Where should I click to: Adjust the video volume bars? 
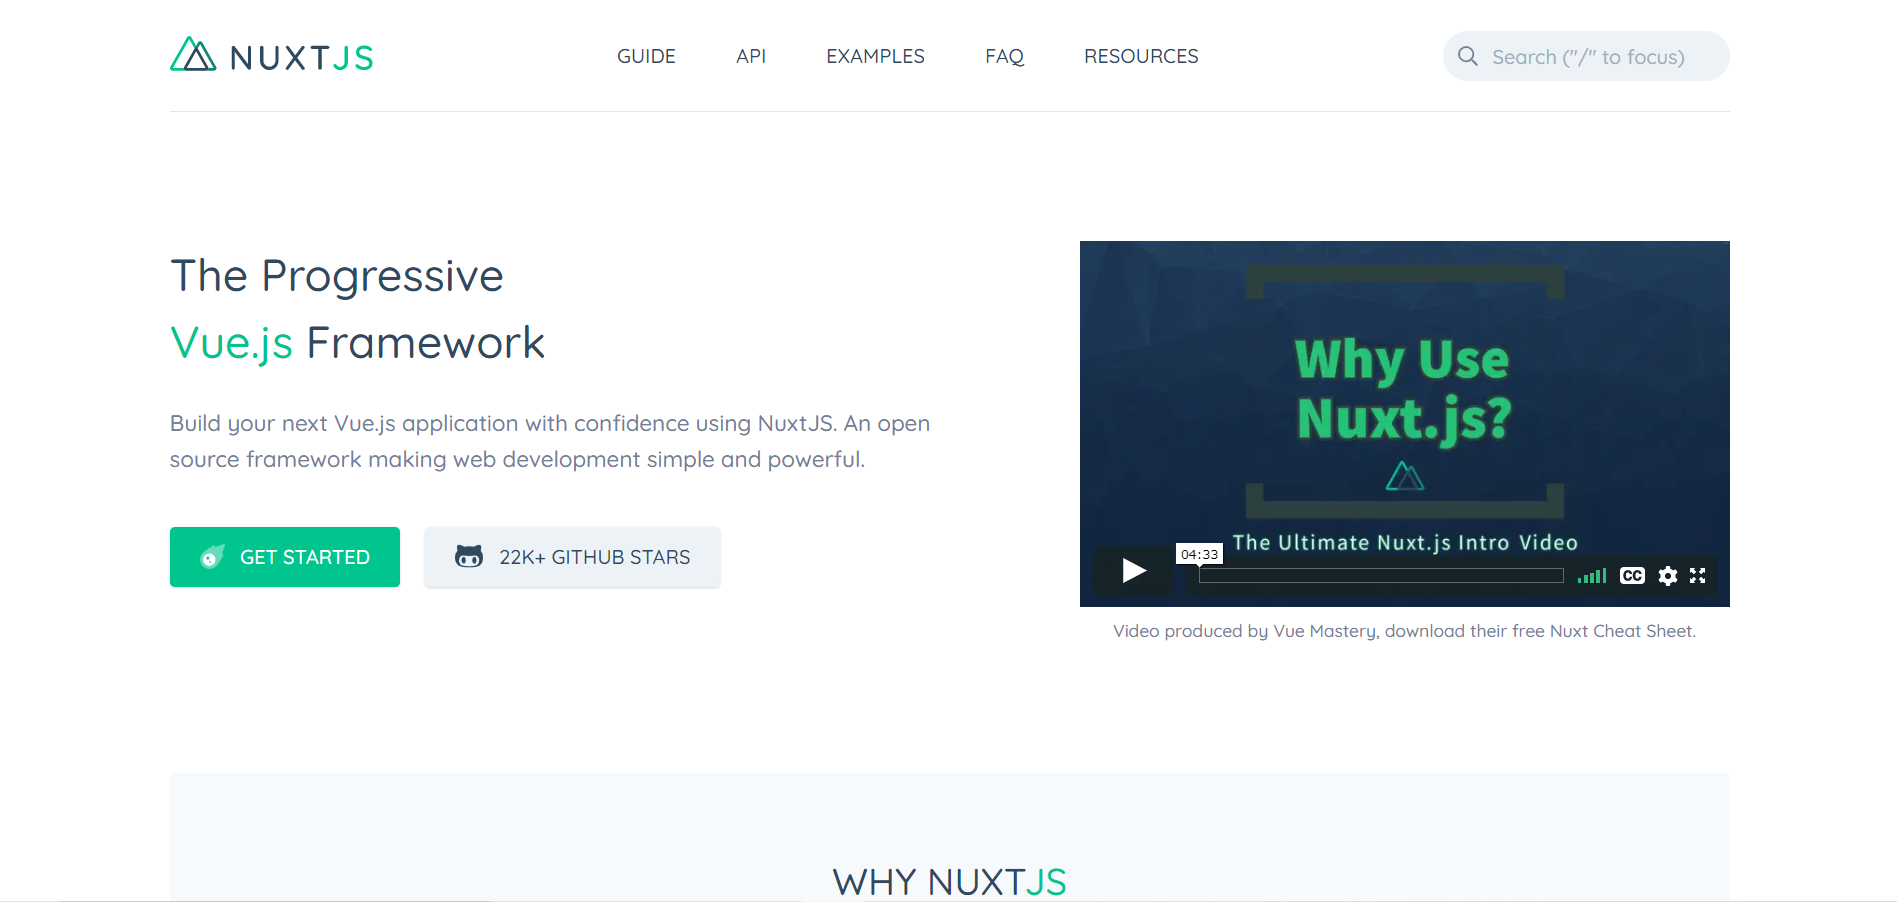tap(1591, 576)
